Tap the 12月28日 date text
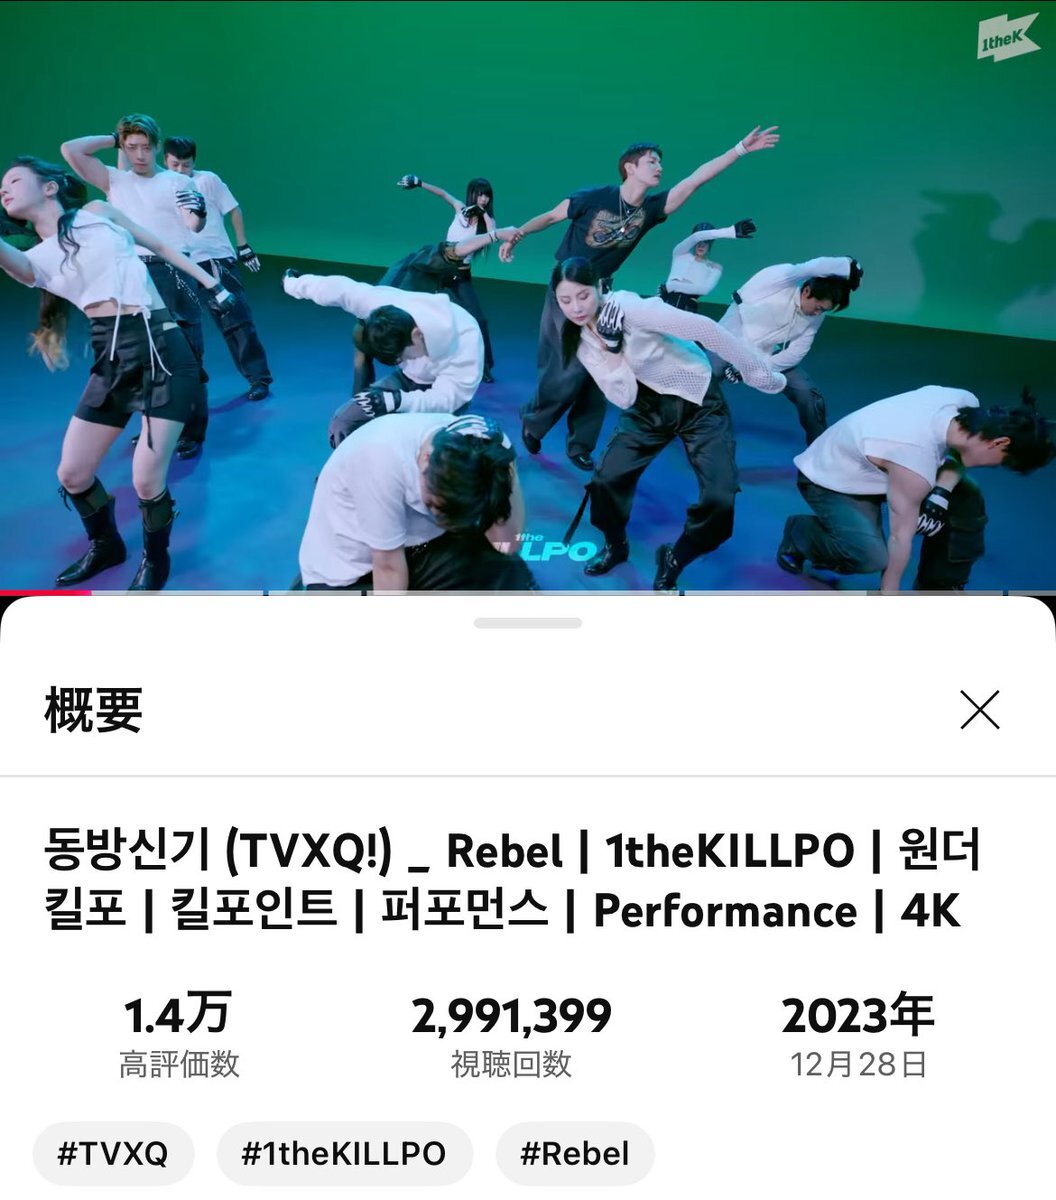The image size is (1056, 1200). click(x=858, y=1064)
